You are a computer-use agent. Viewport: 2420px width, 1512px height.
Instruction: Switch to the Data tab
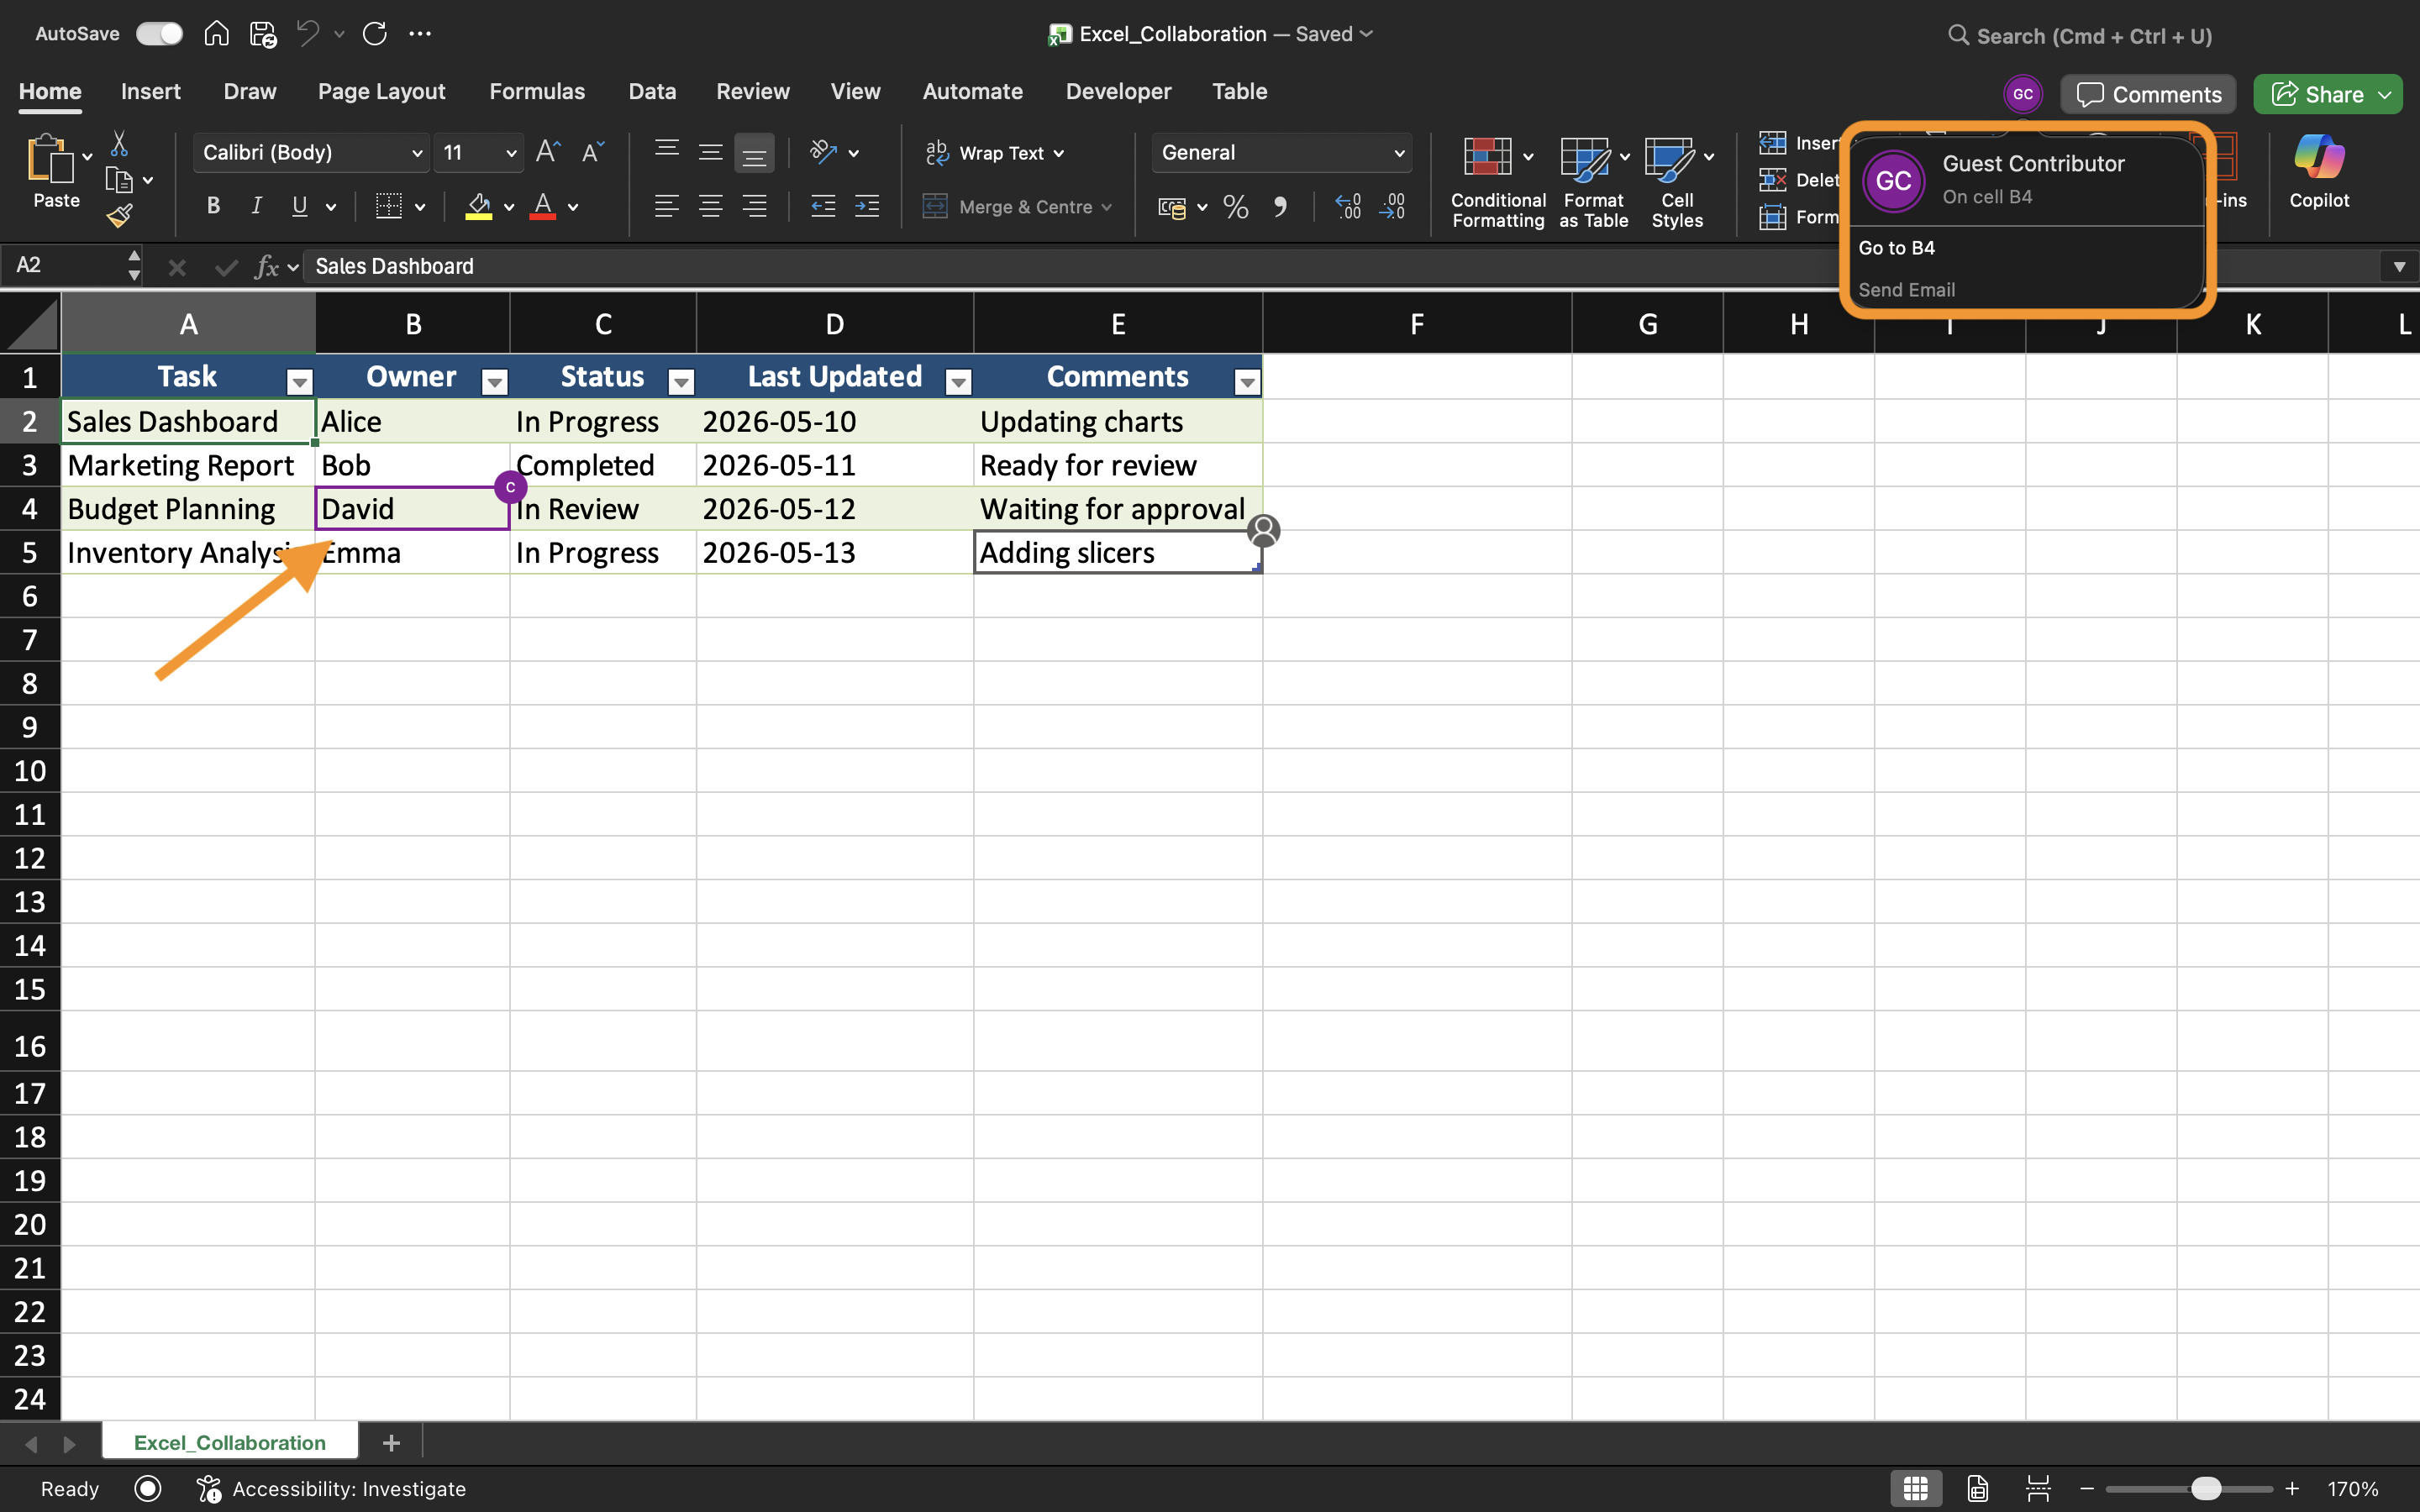(652, 91)
